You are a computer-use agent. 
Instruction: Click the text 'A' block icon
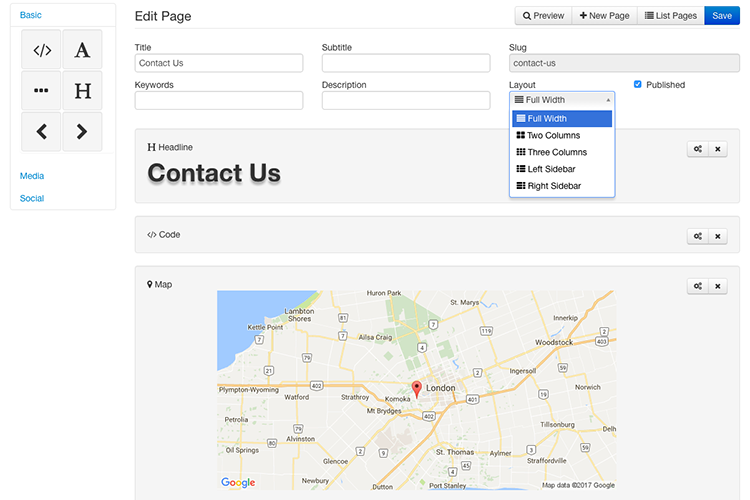pyautogui.click(x=82, y=50)
